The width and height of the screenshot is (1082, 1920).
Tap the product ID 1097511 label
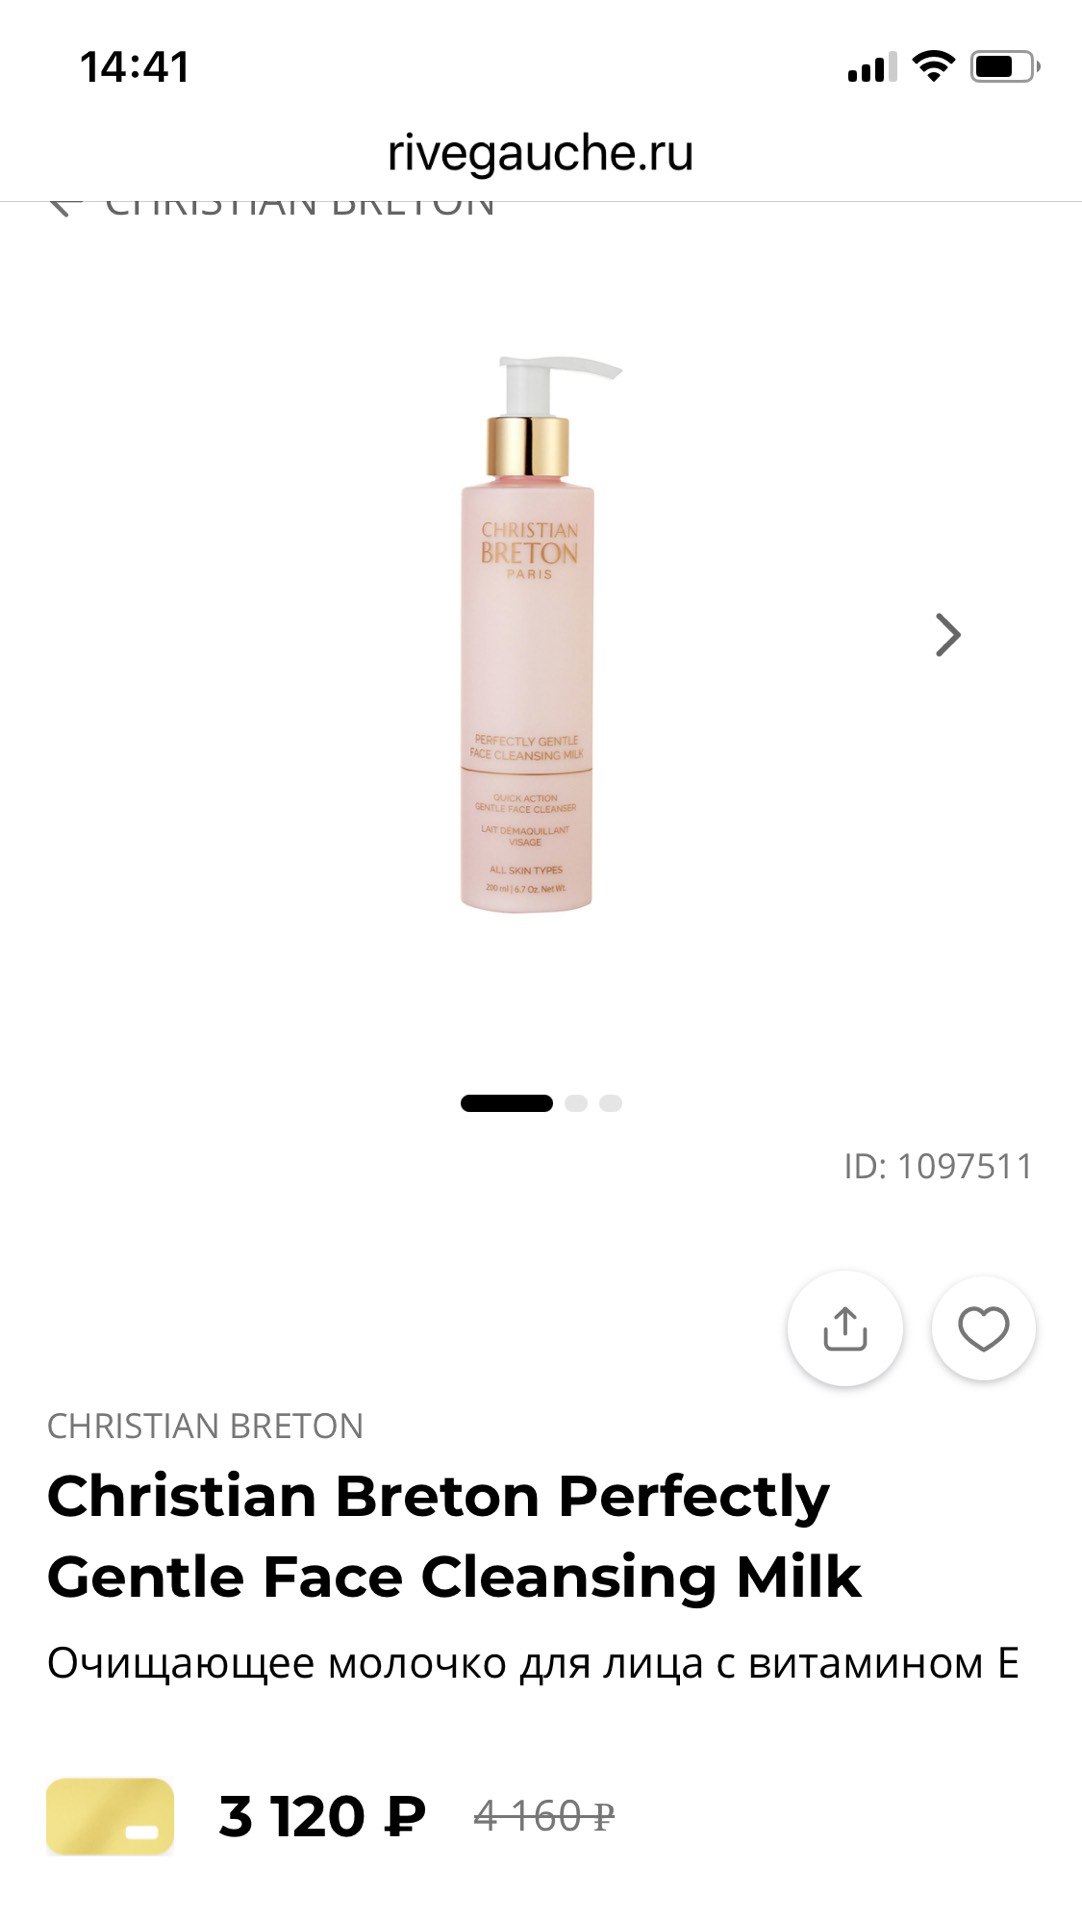(938, 1166)
